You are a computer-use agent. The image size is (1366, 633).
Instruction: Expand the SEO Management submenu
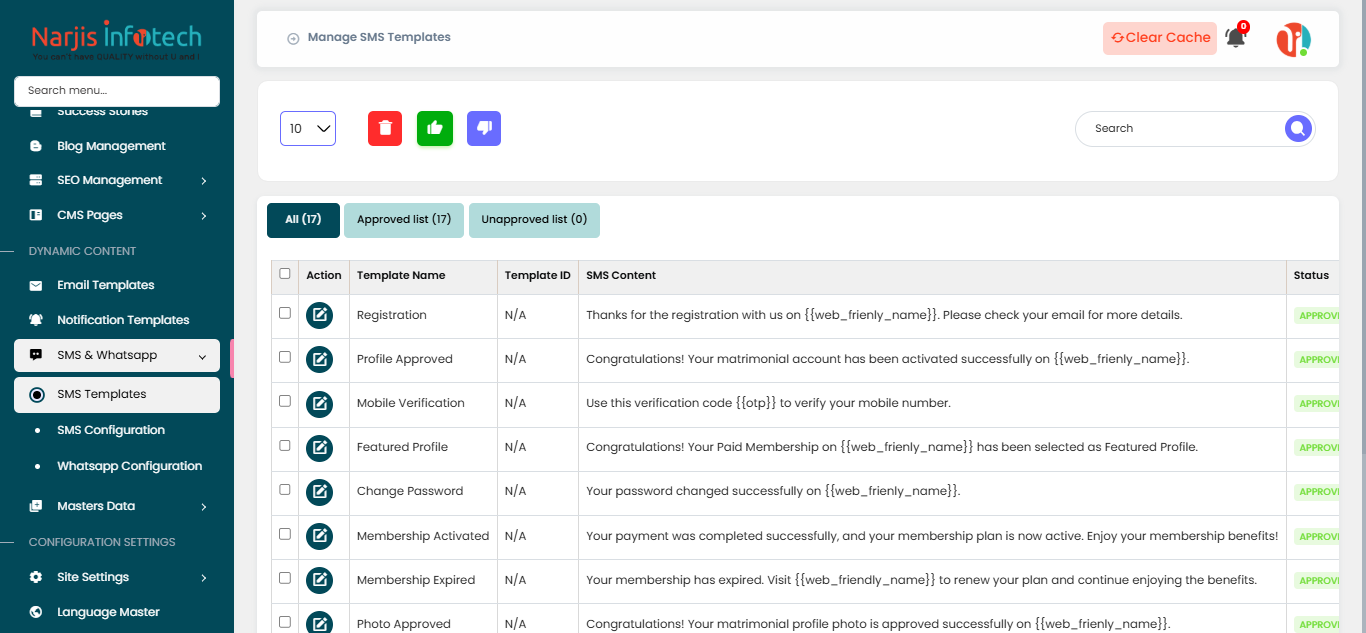(x=117, y=180)
